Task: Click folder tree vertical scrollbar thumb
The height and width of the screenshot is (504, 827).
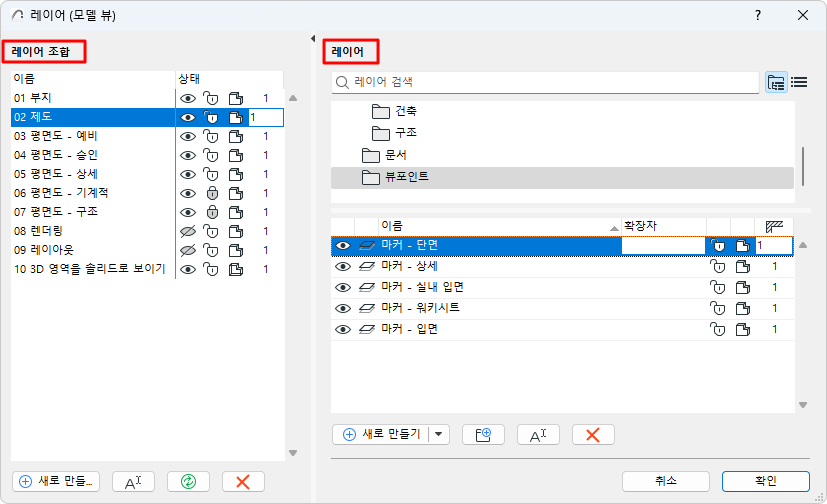Action: [x=803, y=167]
